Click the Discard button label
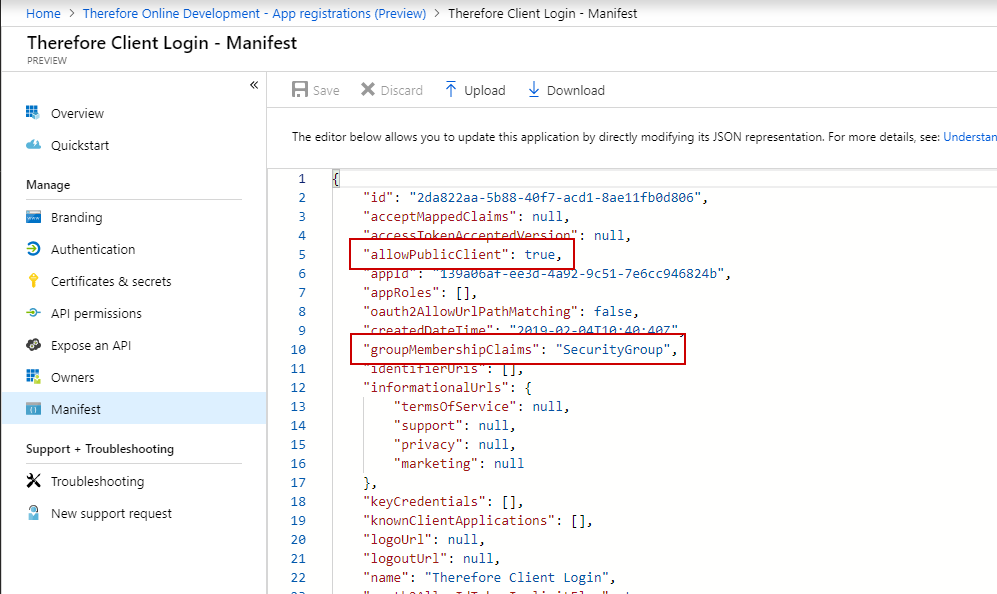This screenshot has height=594, width=997. tap(401, 90)
